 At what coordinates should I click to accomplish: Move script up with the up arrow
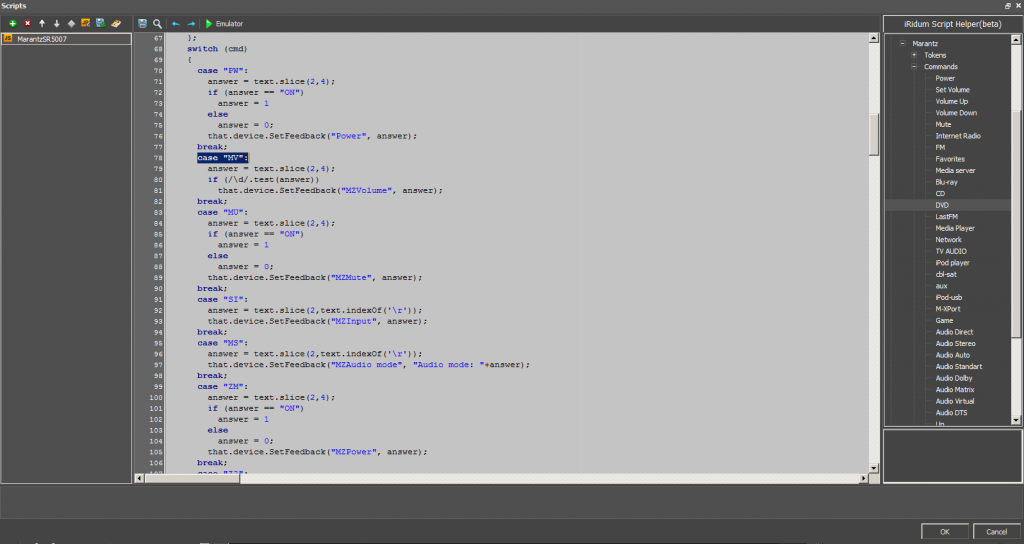point(42,23)
